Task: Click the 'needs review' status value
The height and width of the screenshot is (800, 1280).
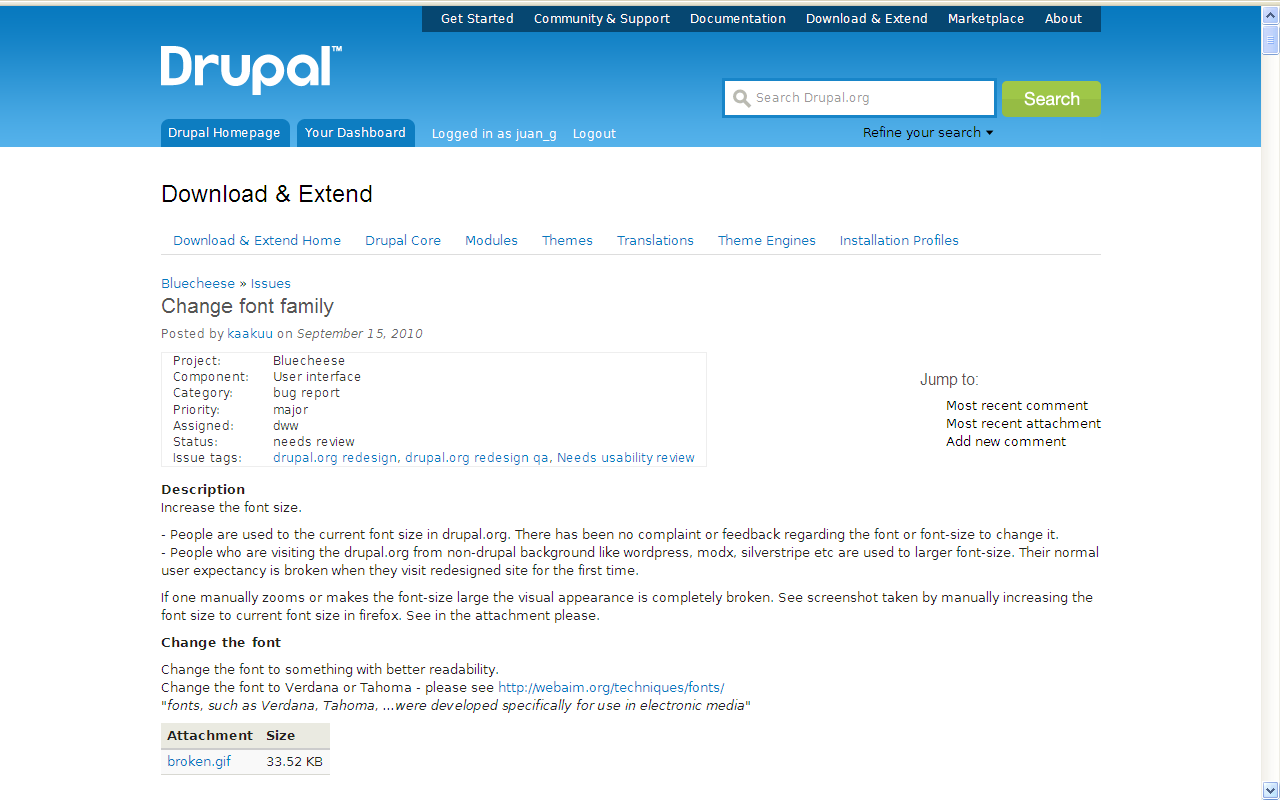Action: [x=314, y=442]
